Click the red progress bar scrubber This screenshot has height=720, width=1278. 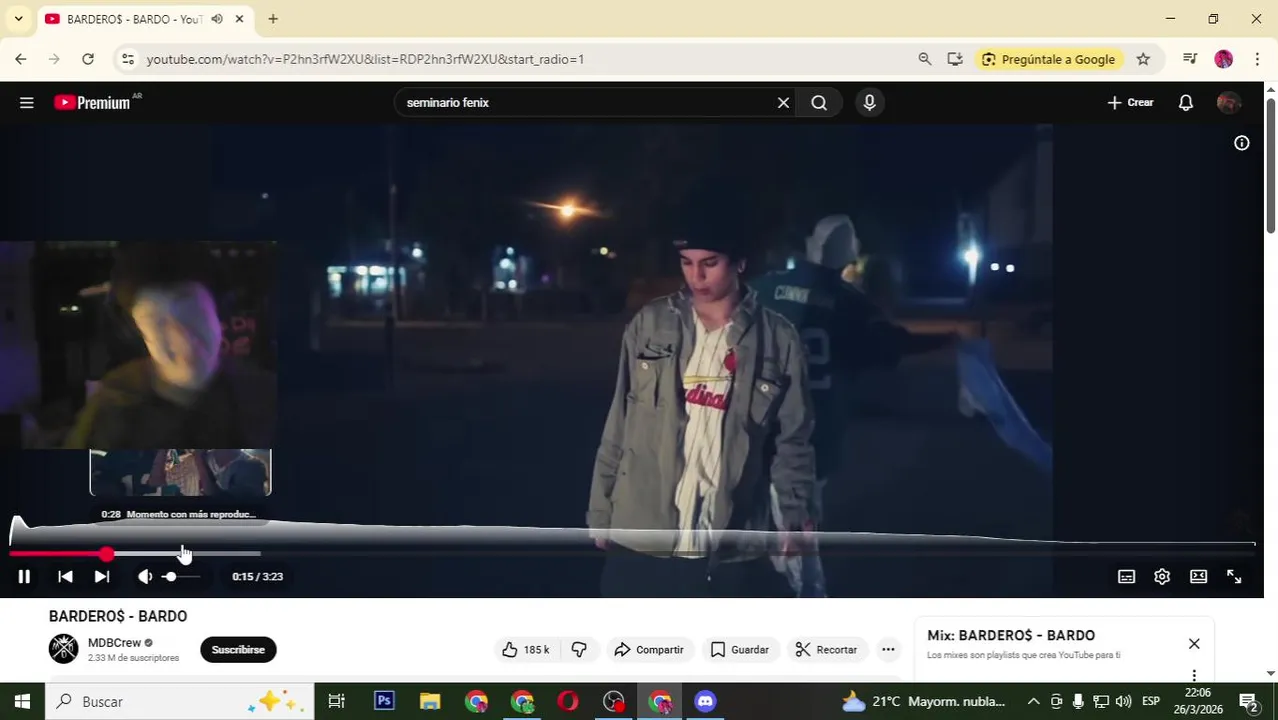(x=107, y=553)
